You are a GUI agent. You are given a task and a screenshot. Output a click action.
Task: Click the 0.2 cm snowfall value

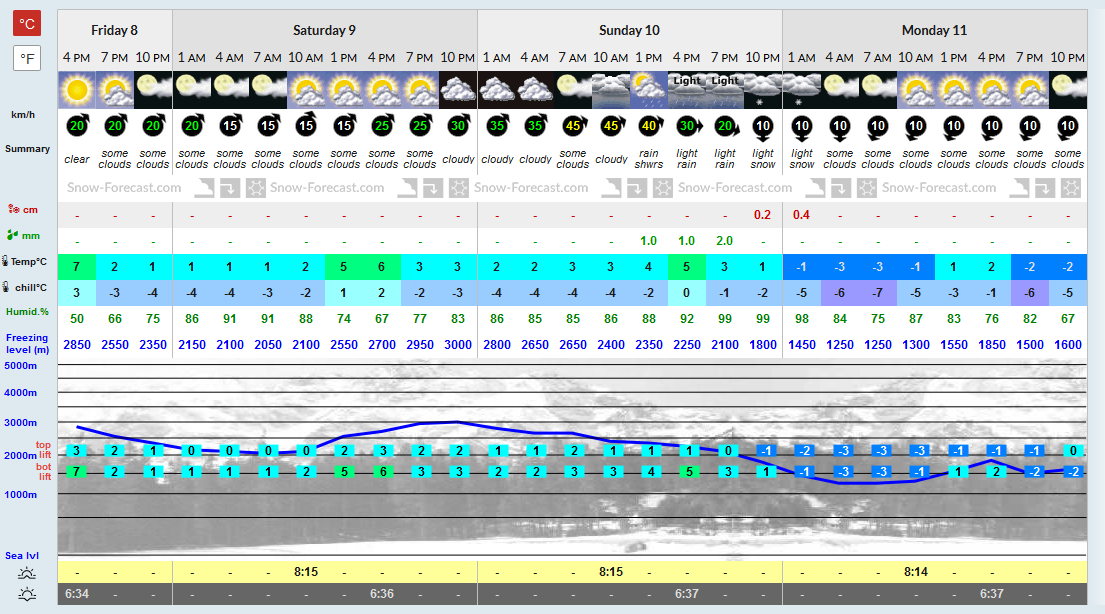(763, 215)
